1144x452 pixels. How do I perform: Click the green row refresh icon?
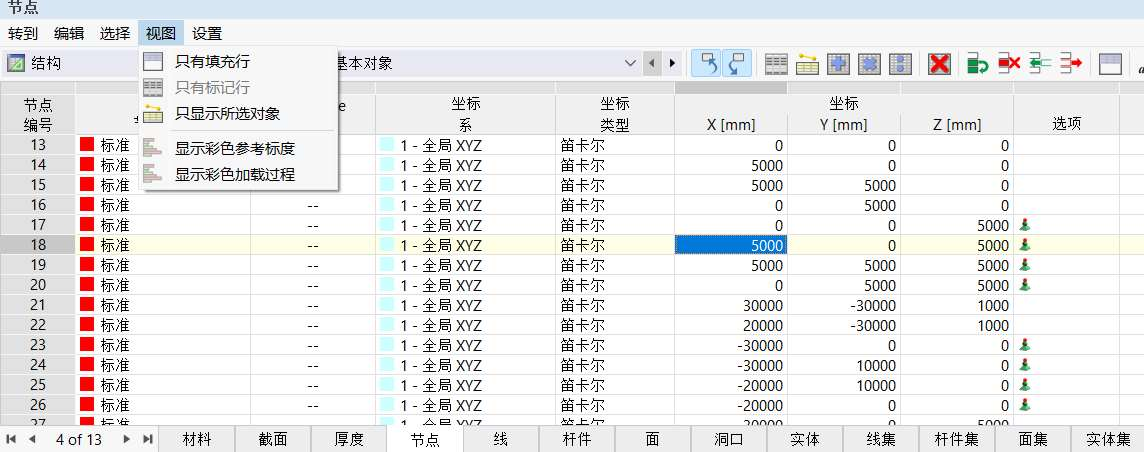click(x=978, y=64)
